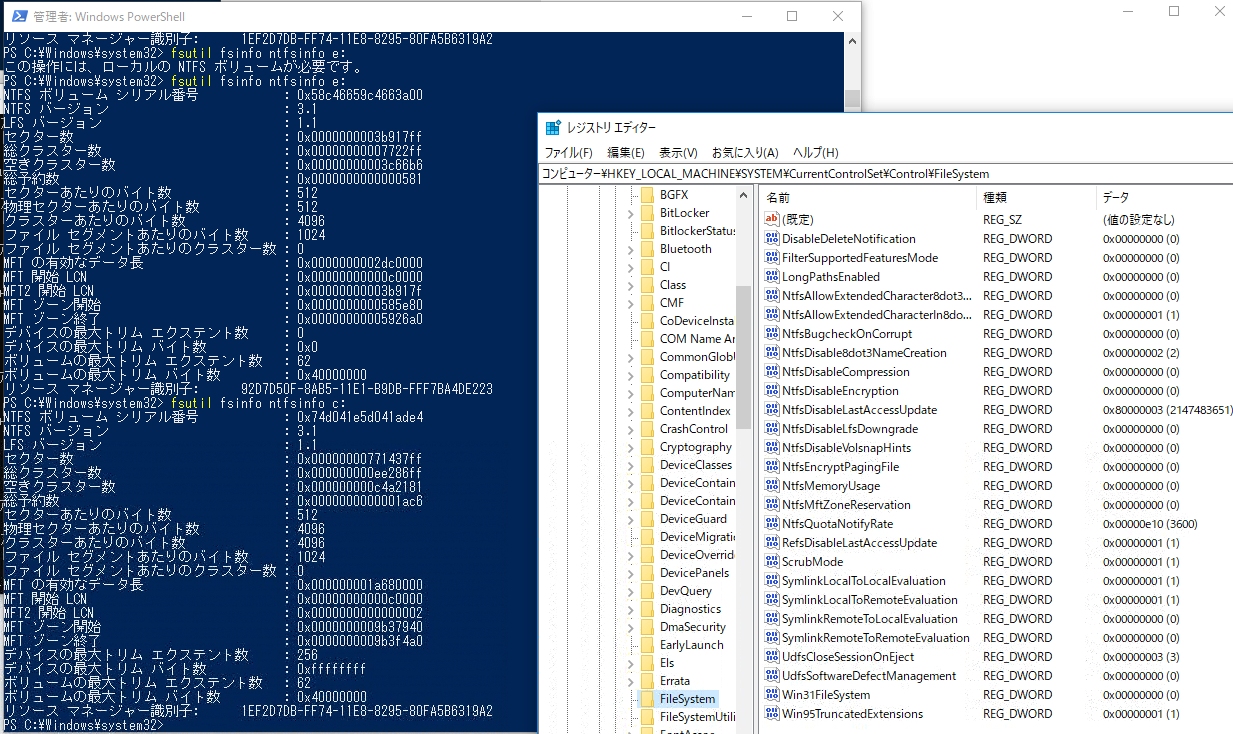Select the DeviceClasses tree key

coord(696,465)
